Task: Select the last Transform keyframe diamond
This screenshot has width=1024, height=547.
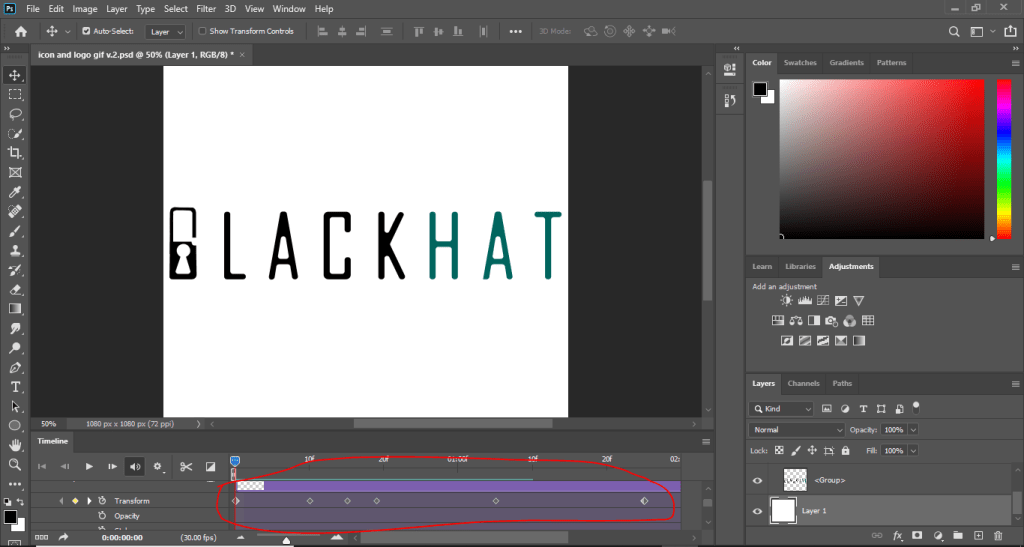Action: [x=644, y=500]
